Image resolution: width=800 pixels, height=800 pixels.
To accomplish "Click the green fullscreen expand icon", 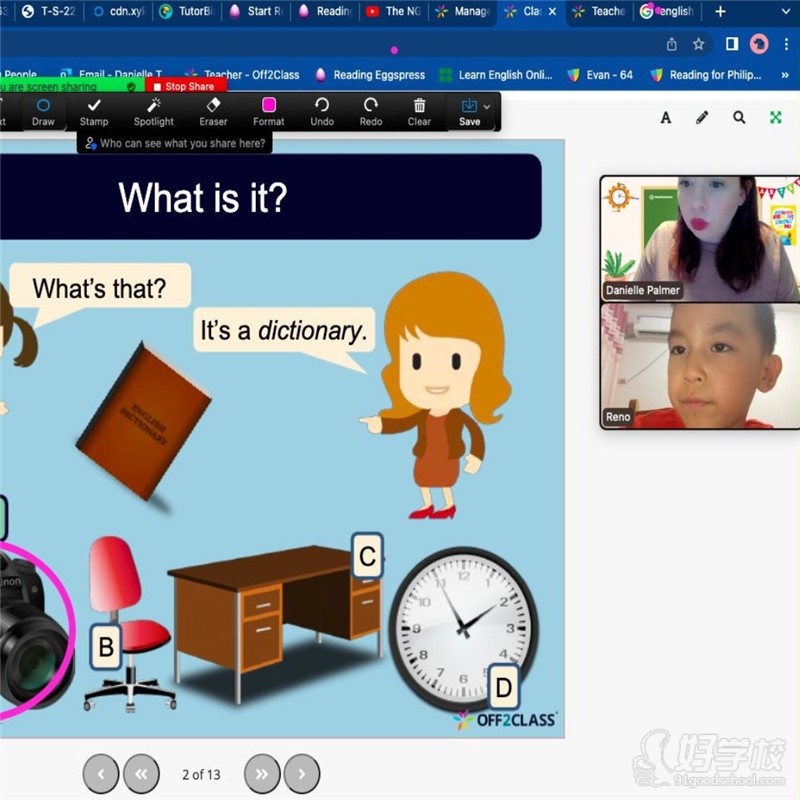I will (775, 118).
